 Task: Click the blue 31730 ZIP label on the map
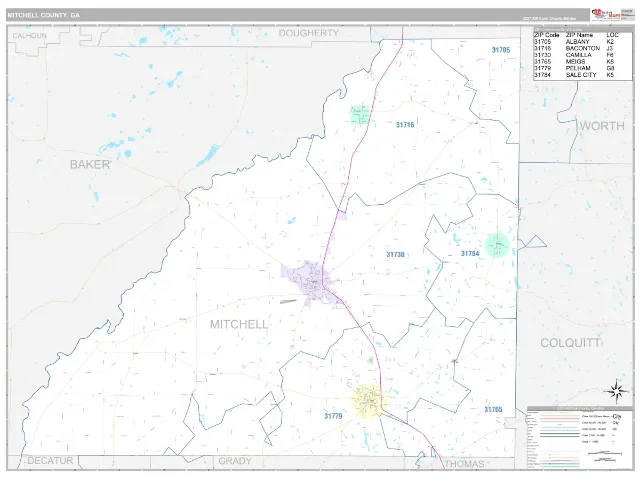click(x=395, y=255)
